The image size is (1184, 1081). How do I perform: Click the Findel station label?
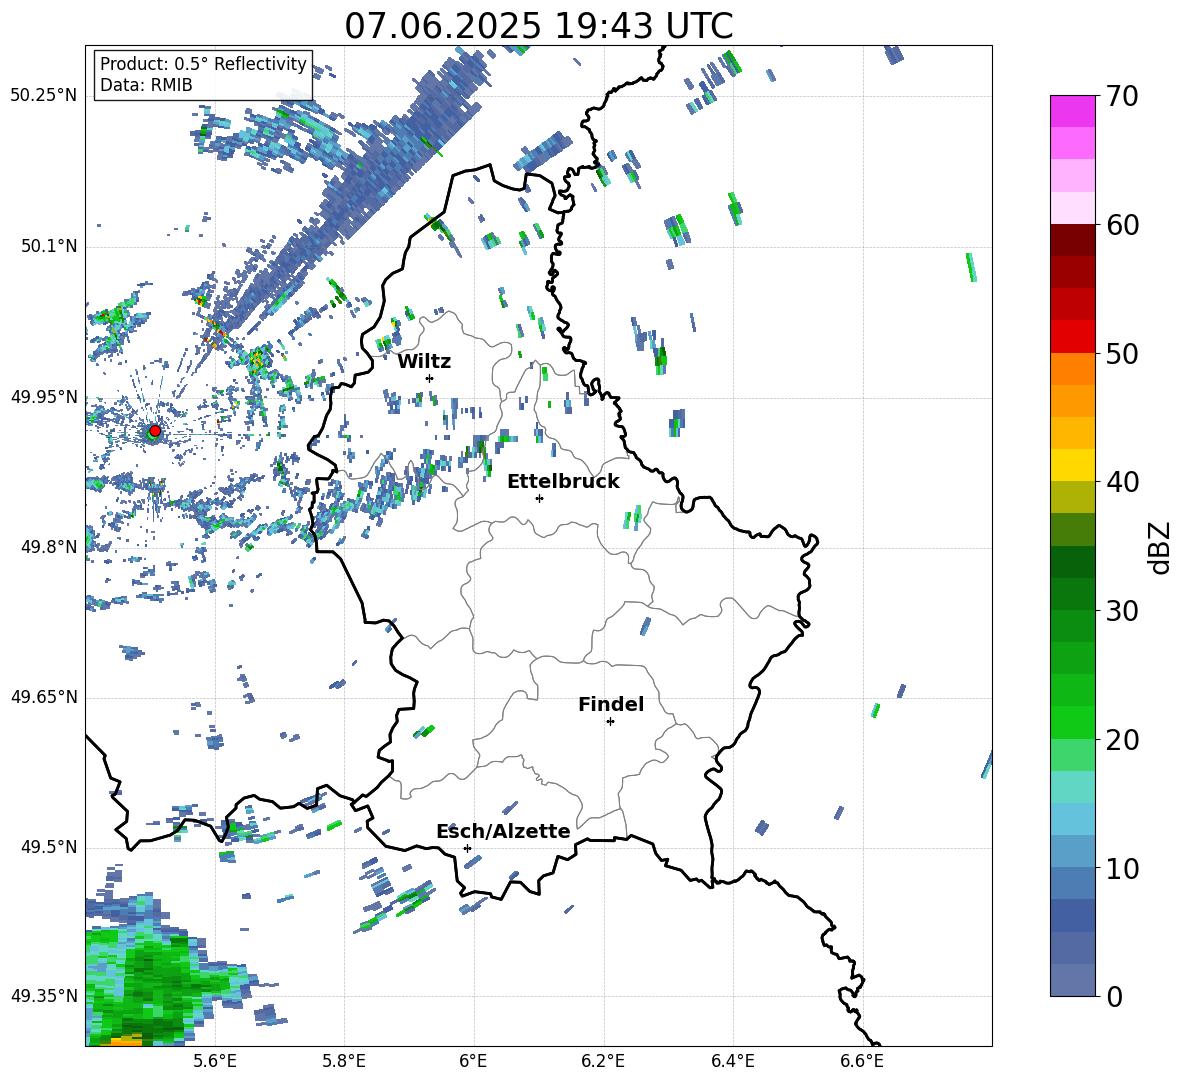611,704
